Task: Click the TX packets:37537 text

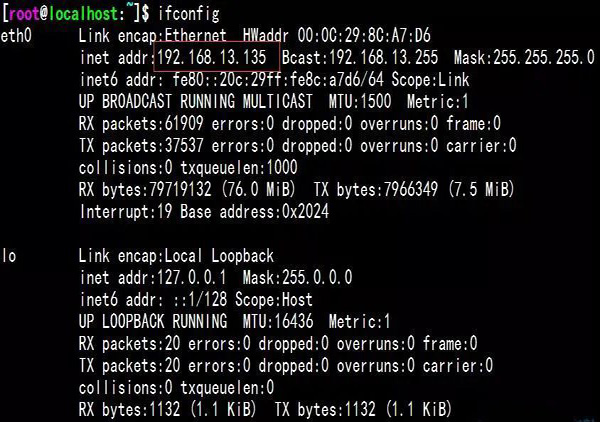Action: click(x=141, y=145)
